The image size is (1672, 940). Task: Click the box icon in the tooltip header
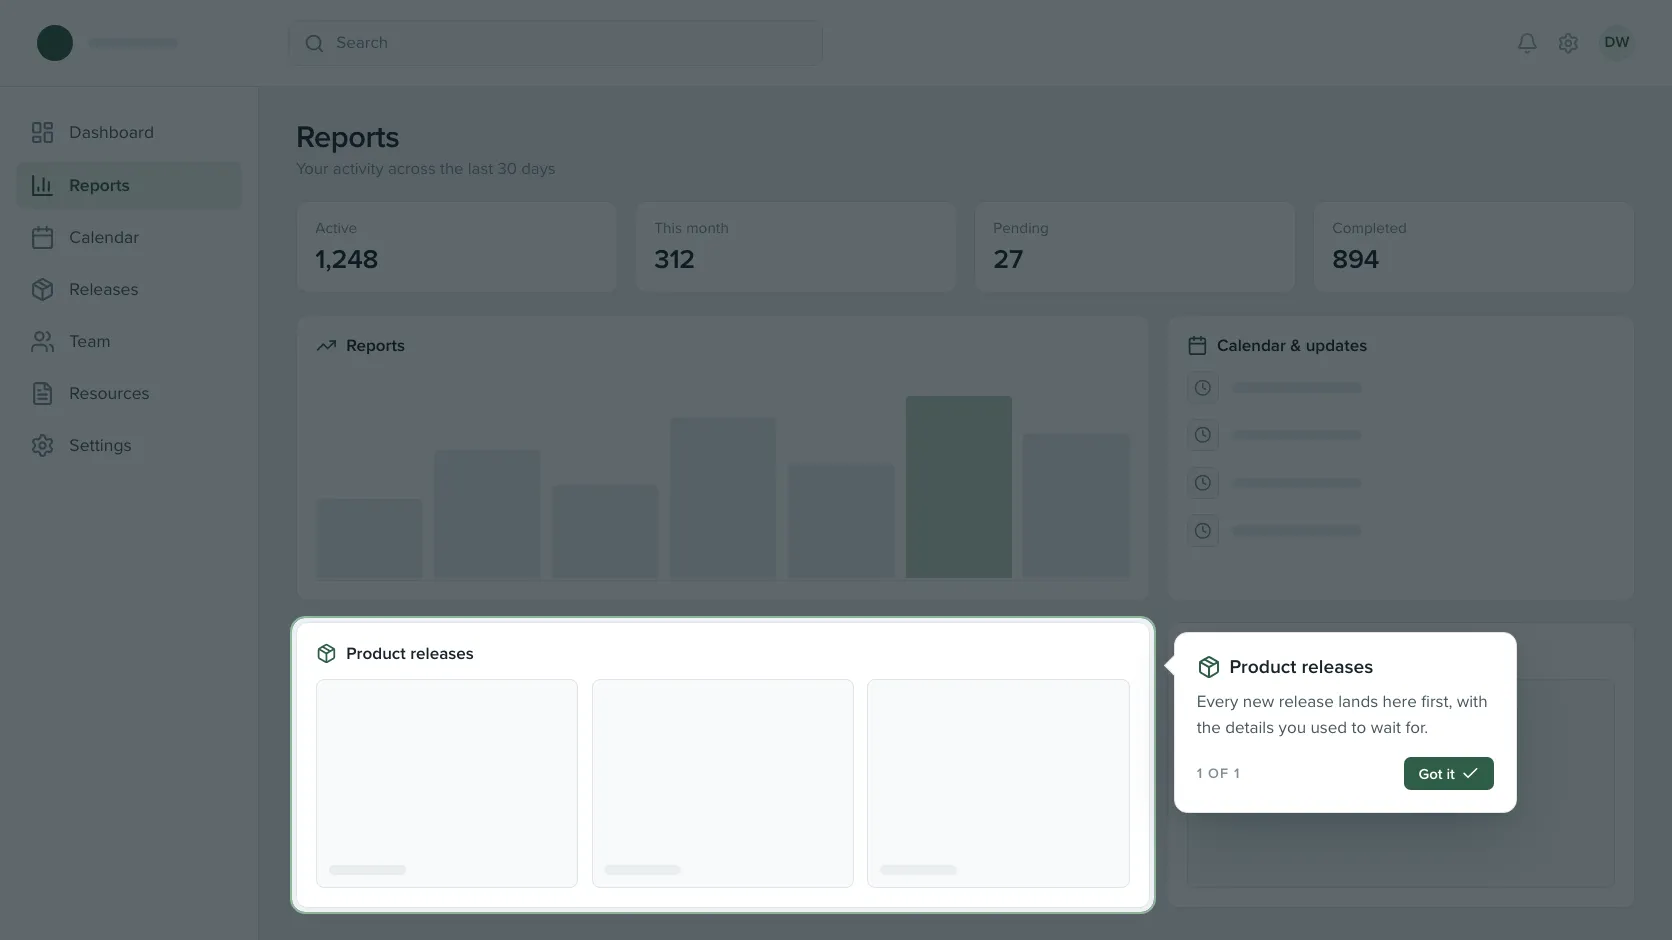click(1209, 667)
